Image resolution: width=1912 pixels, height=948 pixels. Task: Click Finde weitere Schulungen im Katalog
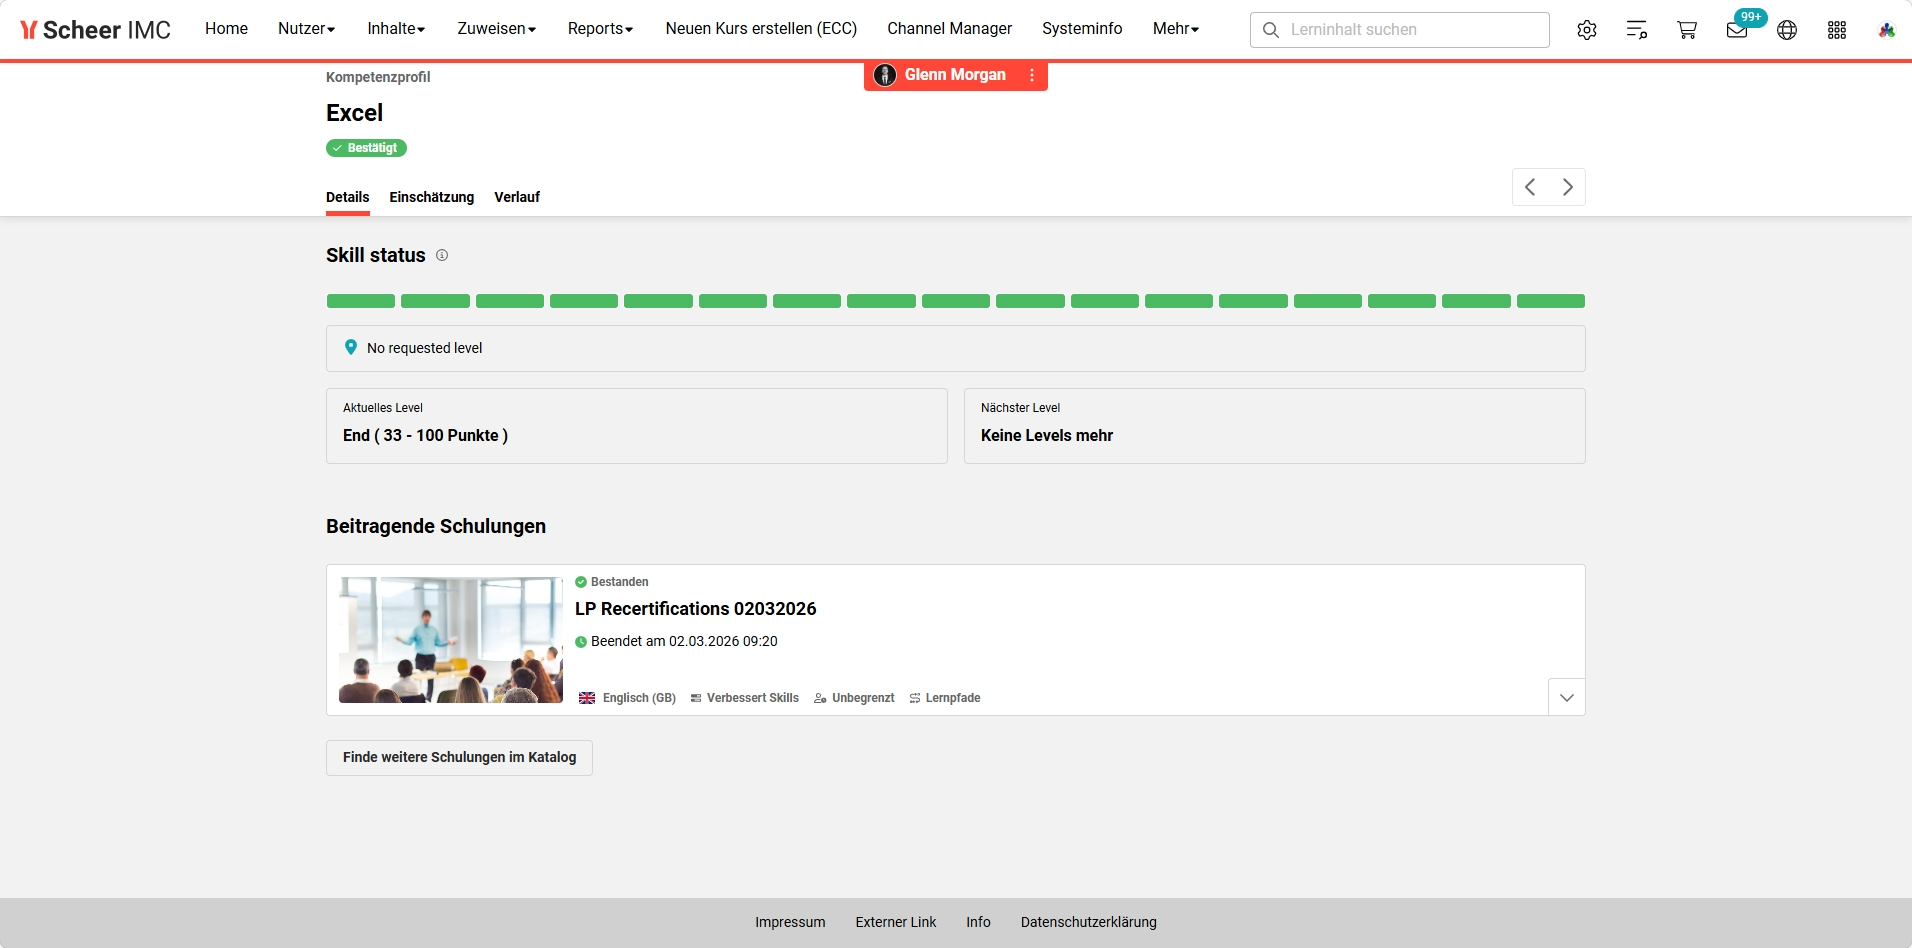[459, 758]
